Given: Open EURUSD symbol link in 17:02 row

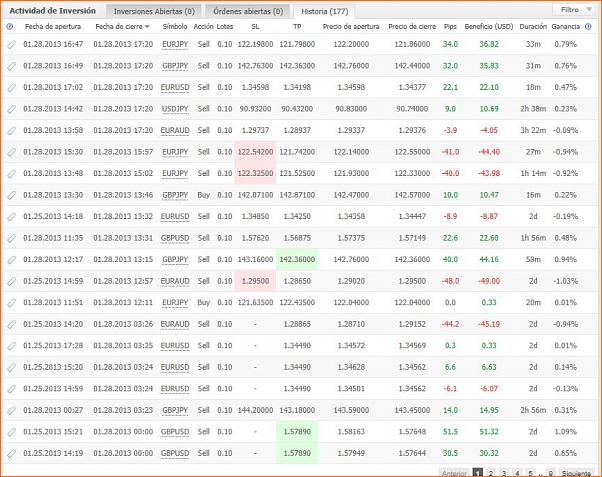Looking at the screenshot, I should [x=175, y=88].
